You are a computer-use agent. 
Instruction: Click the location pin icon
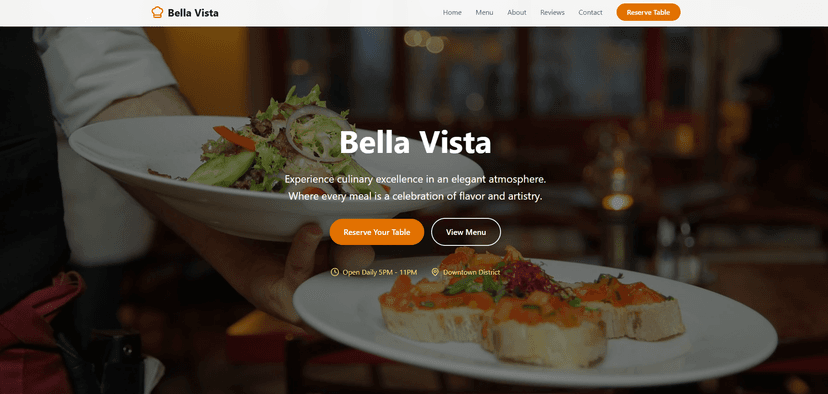pos(435,272)
